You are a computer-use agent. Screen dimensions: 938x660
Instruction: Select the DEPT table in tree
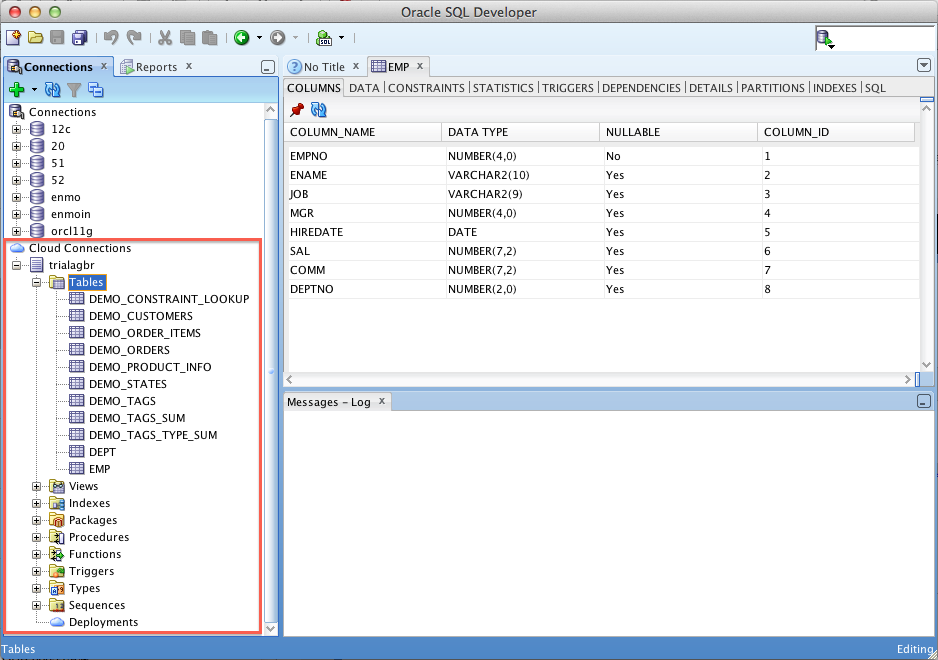pyautogui.click(x=102, y=452)
